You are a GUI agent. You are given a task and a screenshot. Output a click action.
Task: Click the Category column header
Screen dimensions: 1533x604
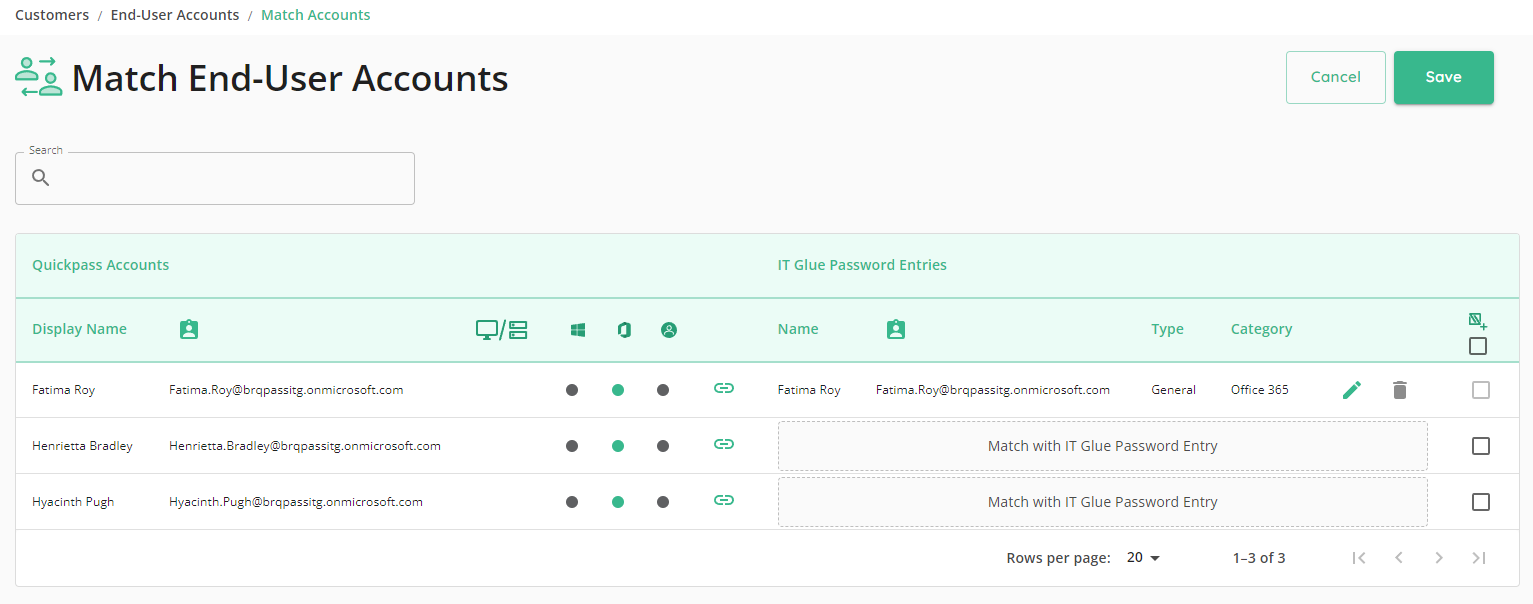[x=1262, y=329]
